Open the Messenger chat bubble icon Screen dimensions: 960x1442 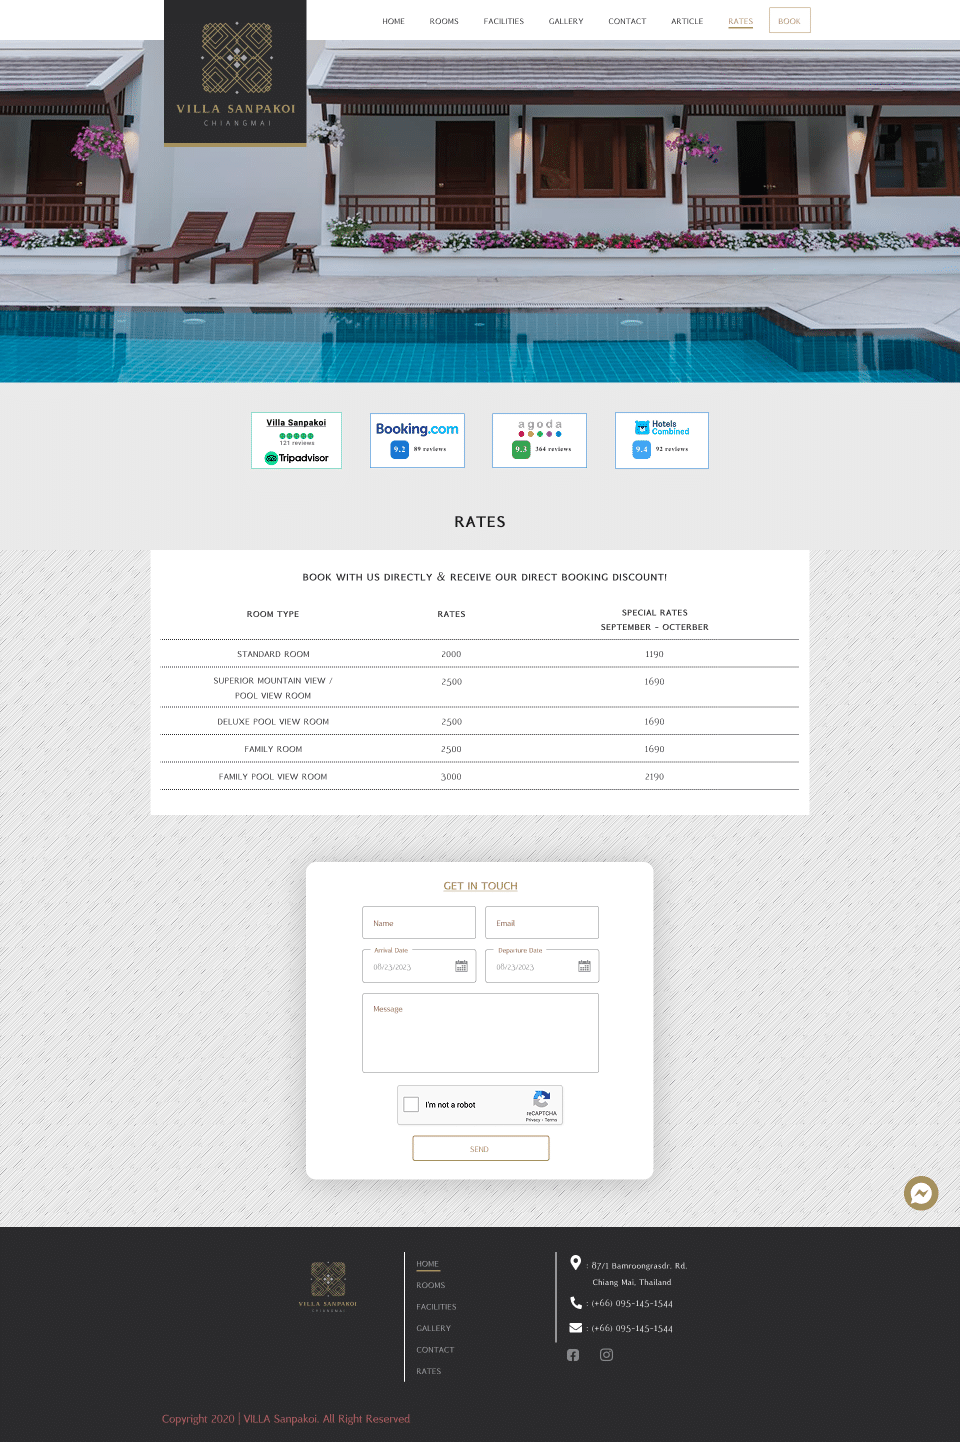point(920,1193)
